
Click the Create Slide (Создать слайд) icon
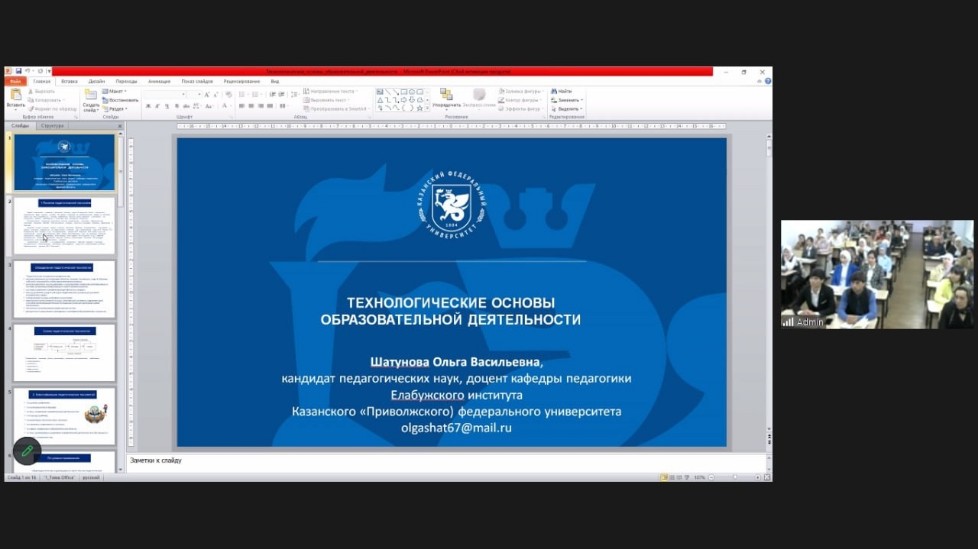tap(91, 98)
